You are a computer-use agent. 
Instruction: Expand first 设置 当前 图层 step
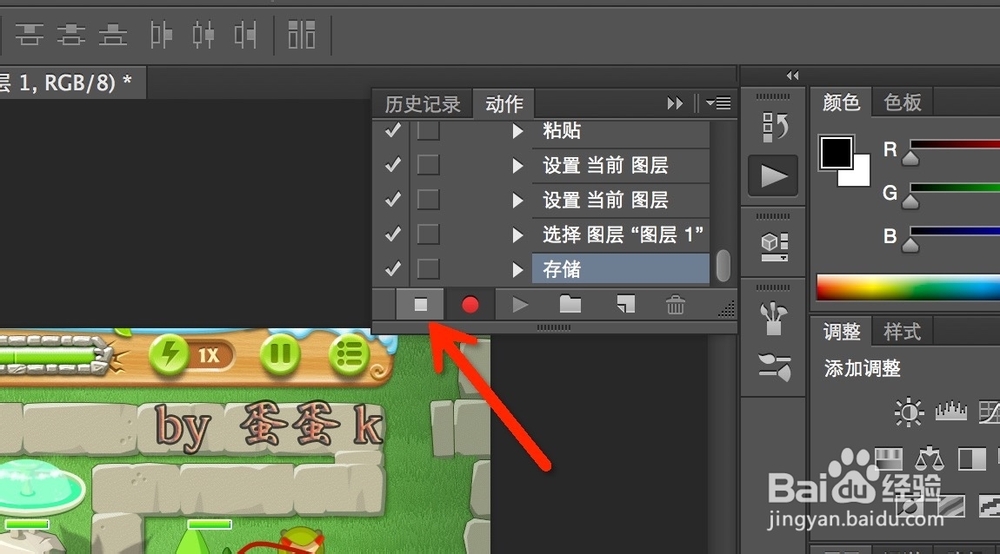click(x=518, y=166)
